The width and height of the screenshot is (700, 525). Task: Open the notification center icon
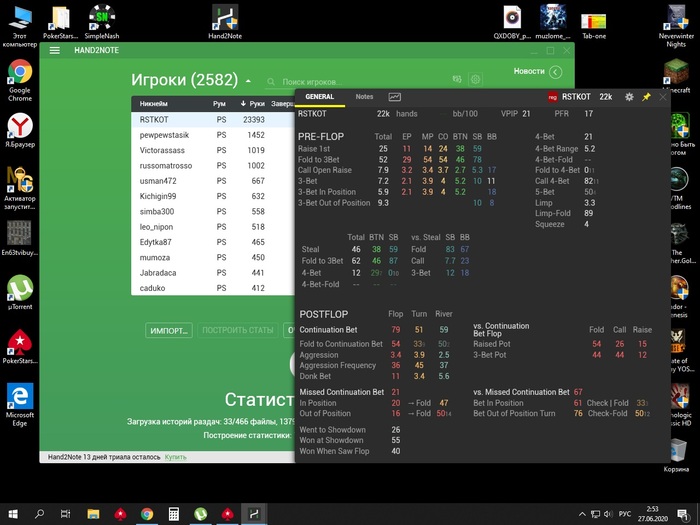[x=683, y=514]
